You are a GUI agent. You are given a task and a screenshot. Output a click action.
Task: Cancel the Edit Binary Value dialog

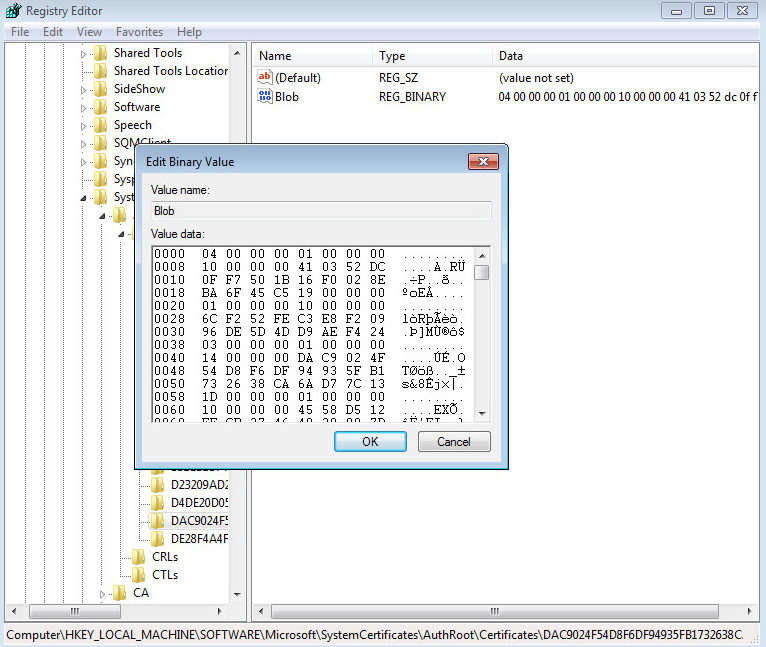(x=453, y=441)
